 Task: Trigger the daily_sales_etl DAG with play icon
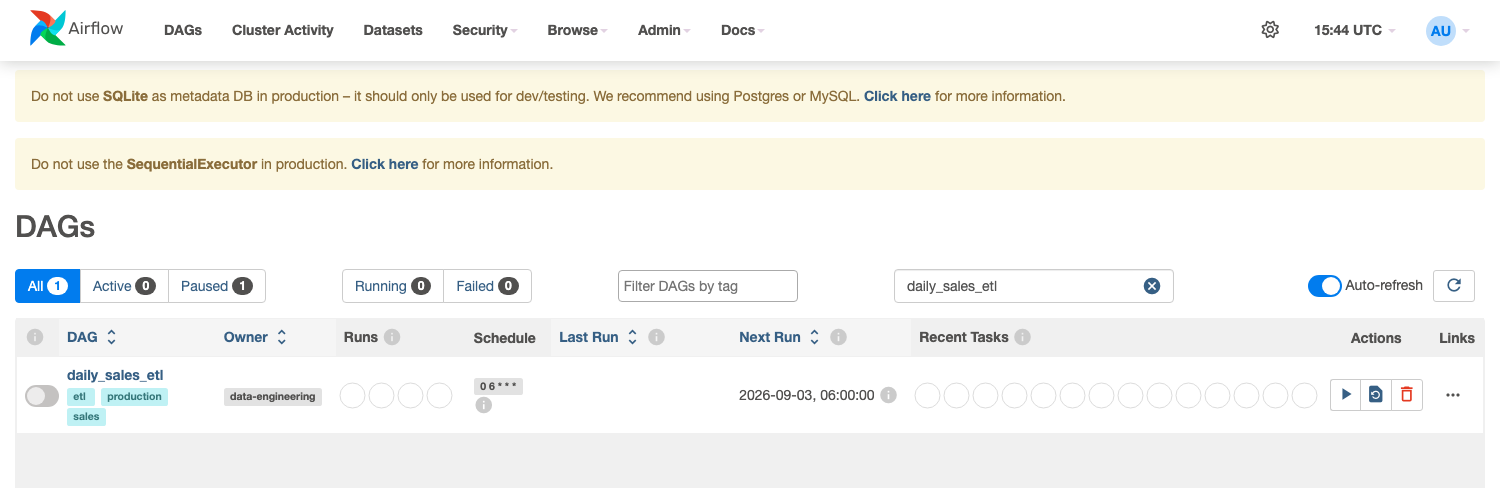(1346, 395)
